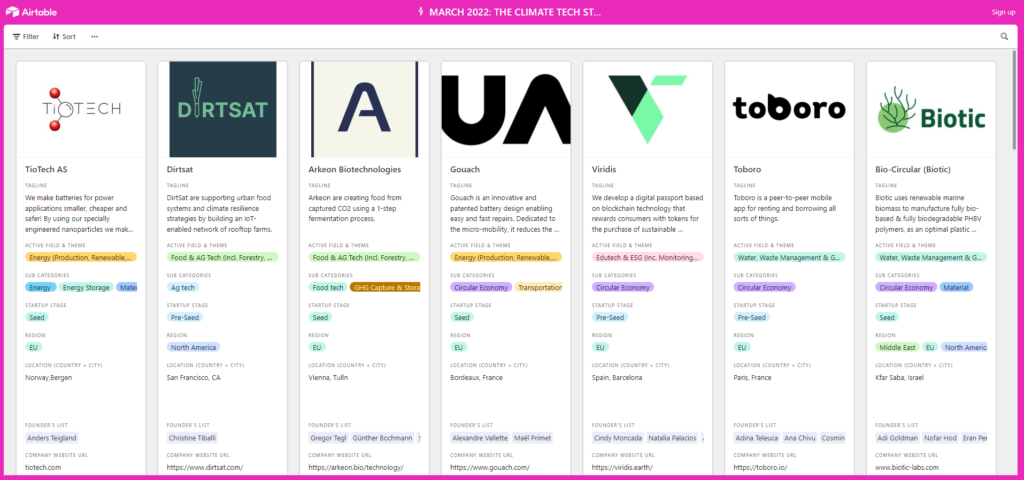This screenshot has height=480, width=1024.
Task: Click the Energy Storage sub category tag
Action: pos(87,287)
